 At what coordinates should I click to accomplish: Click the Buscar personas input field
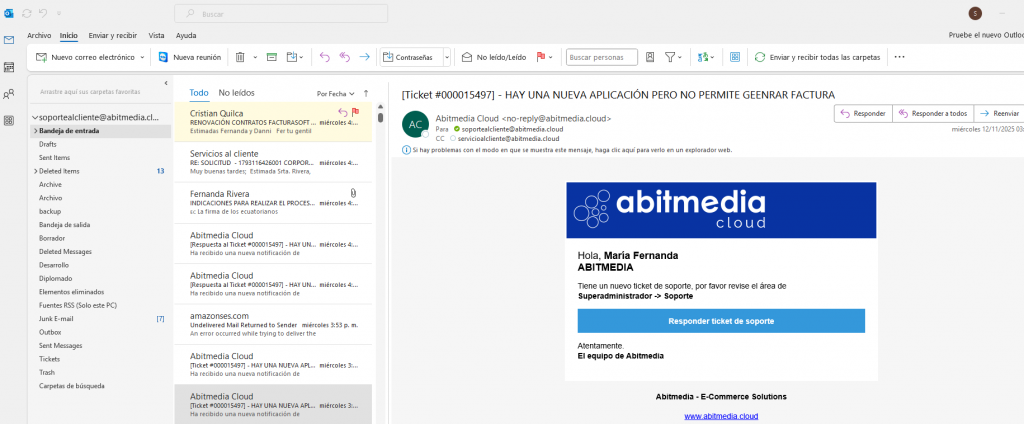(601, 58)
